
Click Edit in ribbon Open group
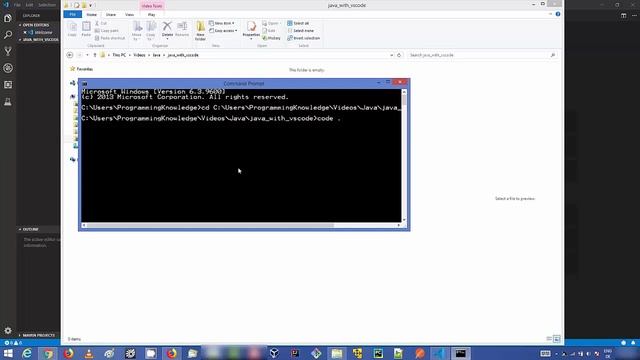tap(269, 31)
